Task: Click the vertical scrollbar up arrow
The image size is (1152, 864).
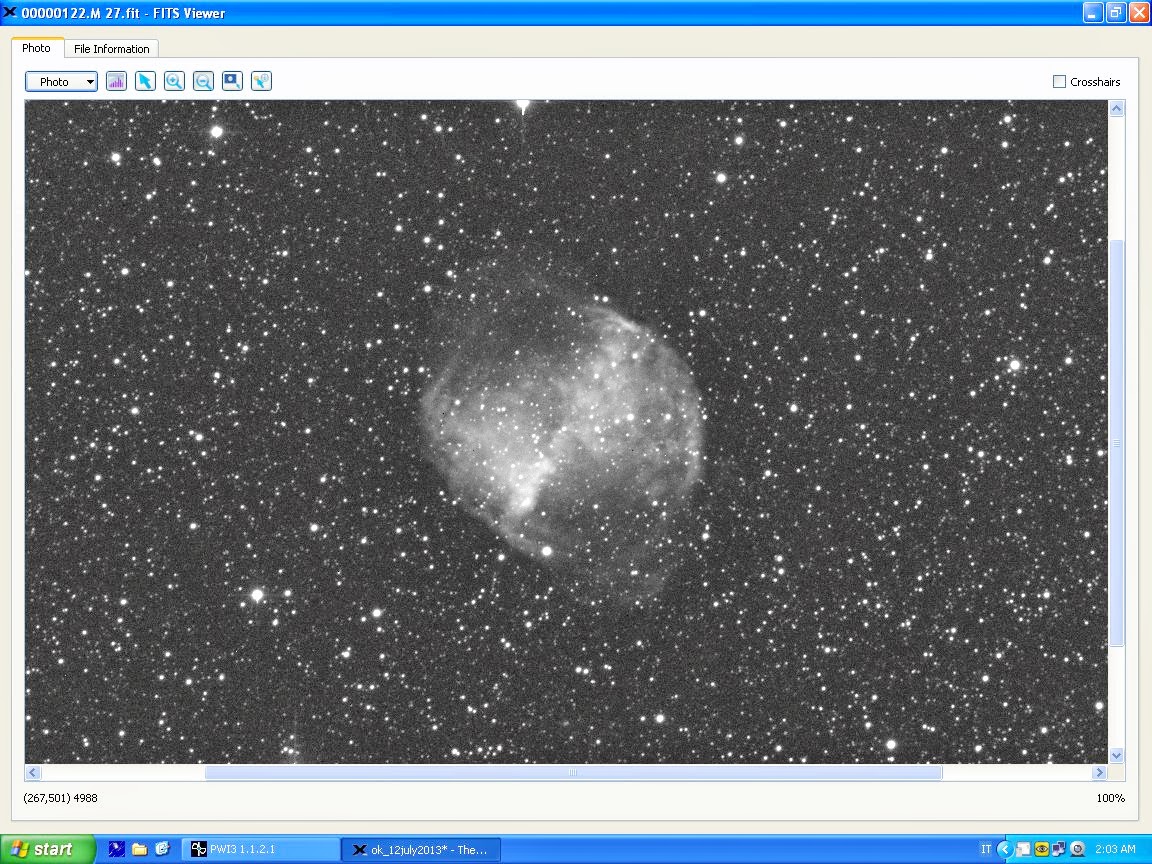Action: point(1116,108)
